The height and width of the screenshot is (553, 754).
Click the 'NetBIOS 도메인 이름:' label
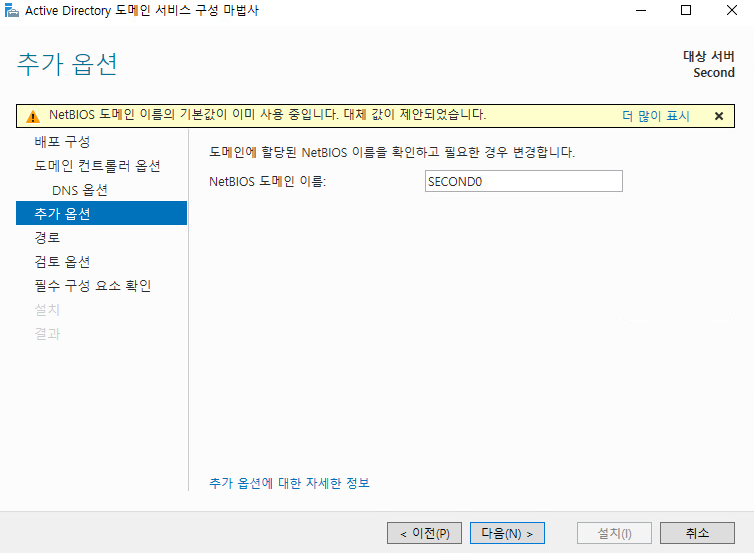pyautogui.click(x=267, y=181)
